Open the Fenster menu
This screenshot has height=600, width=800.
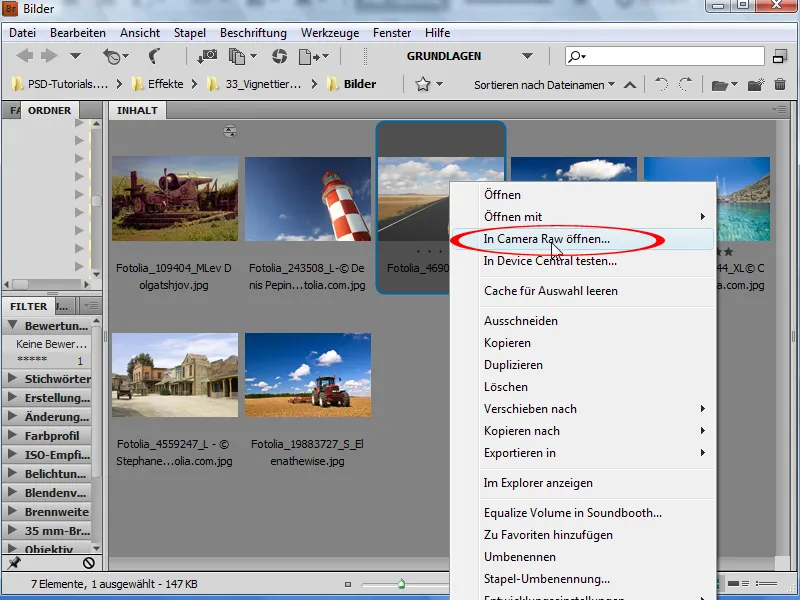pyautogui.click(x=392, y=33)
